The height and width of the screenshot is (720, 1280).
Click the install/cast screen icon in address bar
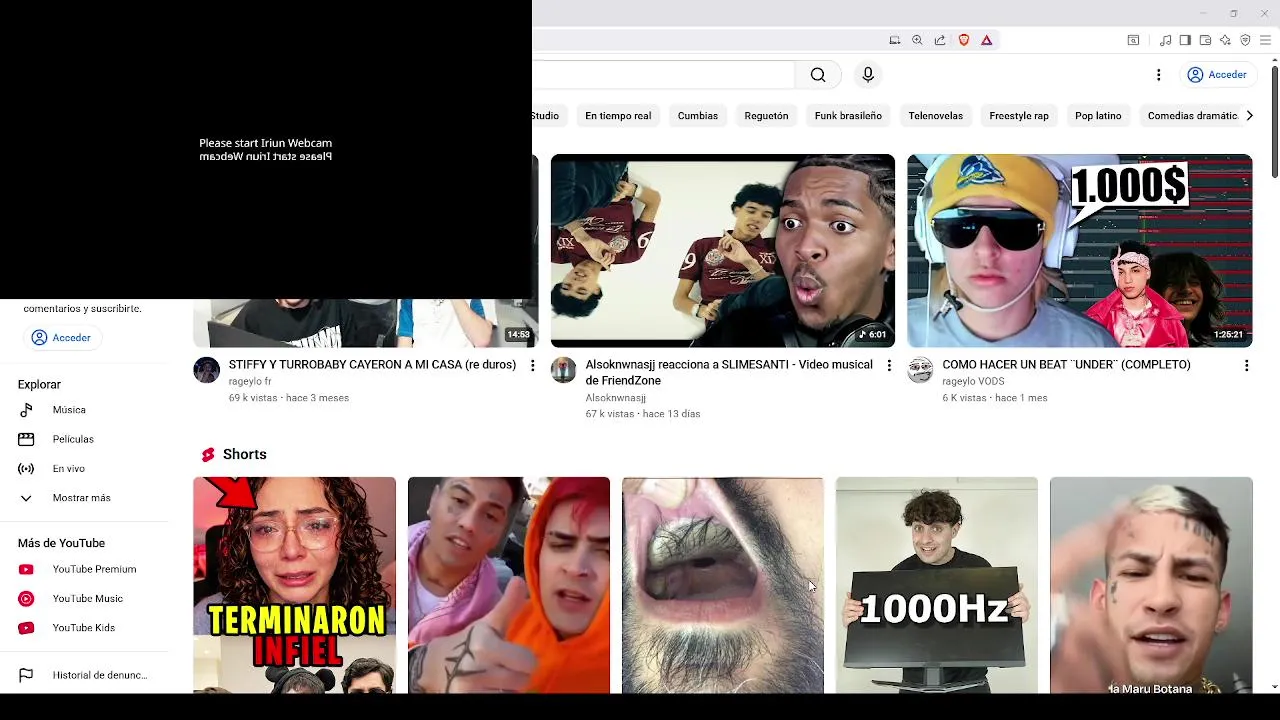coord(894,40)
